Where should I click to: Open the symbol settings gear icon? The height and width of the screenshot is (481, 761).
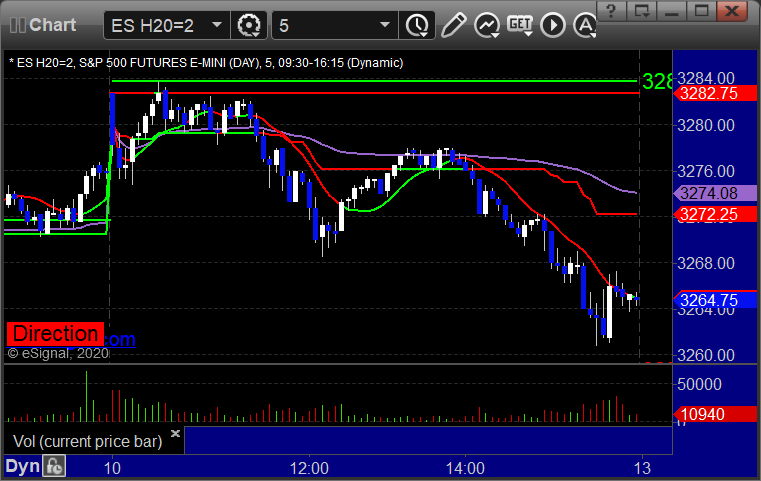tap(249, 25)
